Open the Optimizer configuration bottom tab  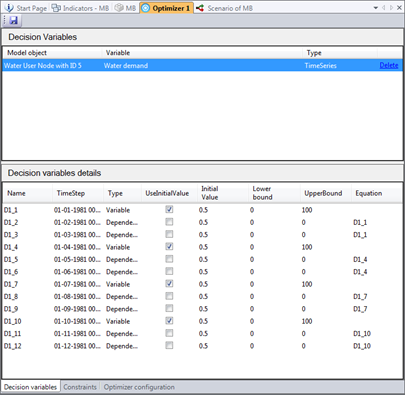click(139, 387)
